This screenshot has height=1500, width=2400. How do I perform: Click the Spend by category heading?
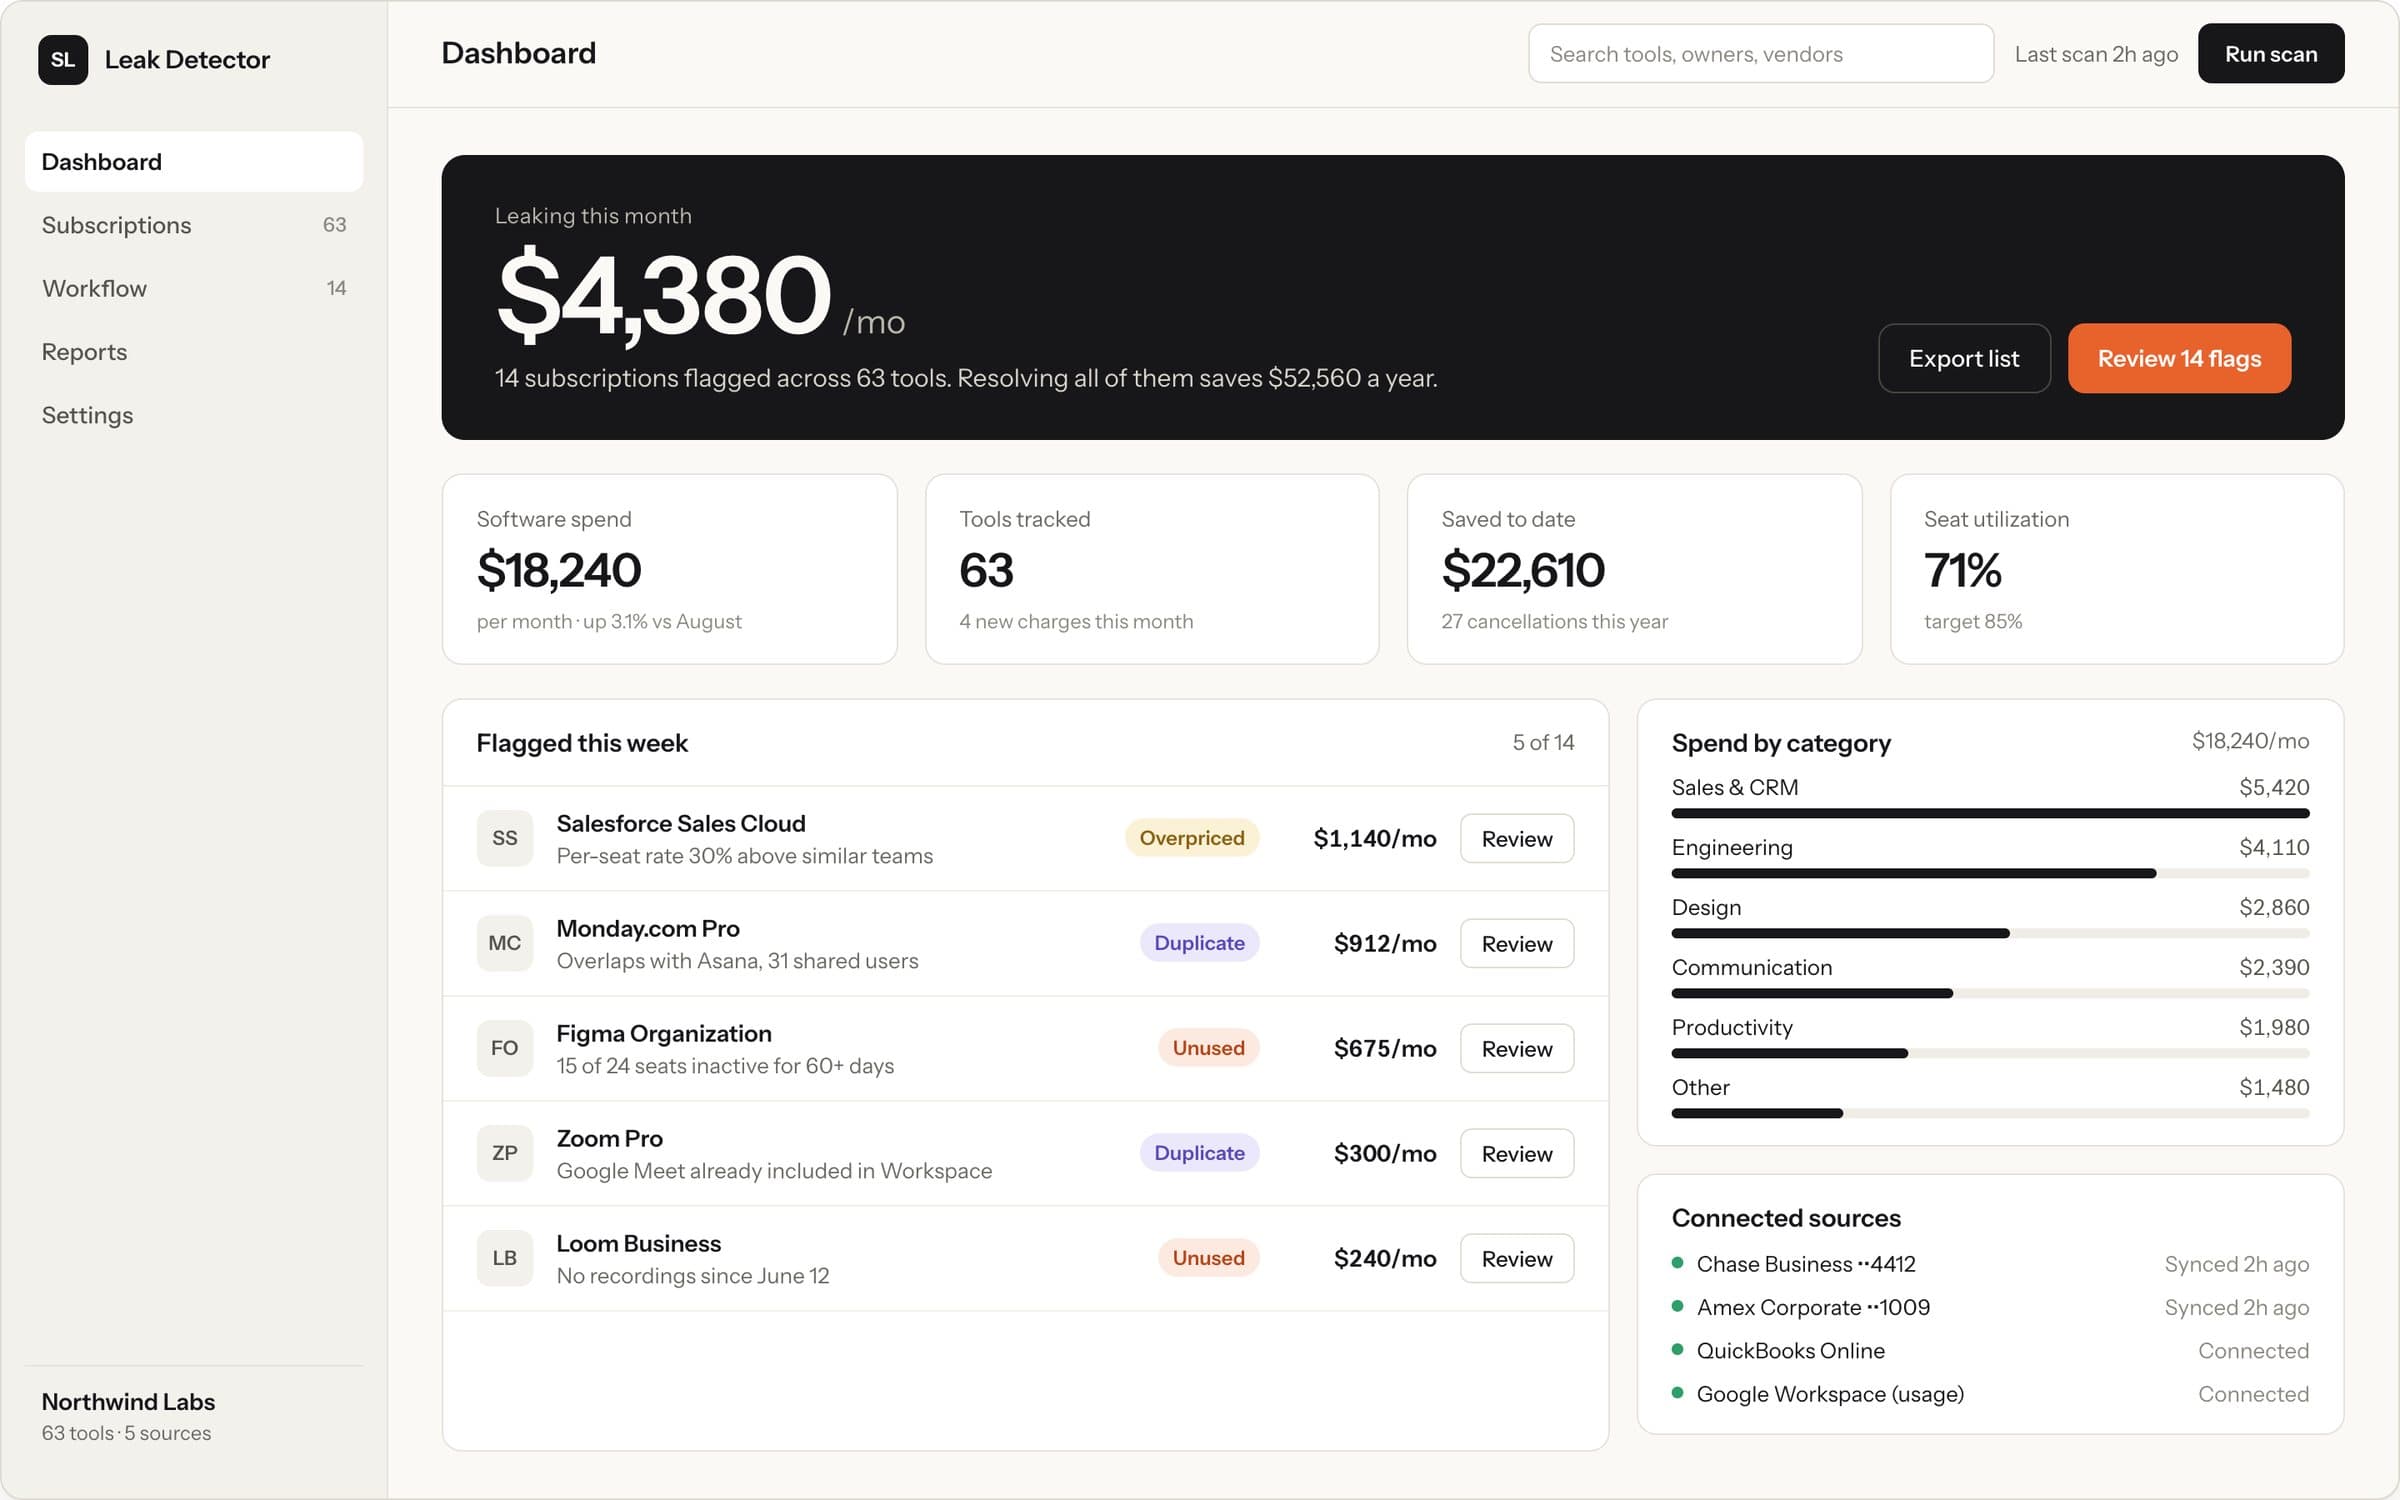1781,743
